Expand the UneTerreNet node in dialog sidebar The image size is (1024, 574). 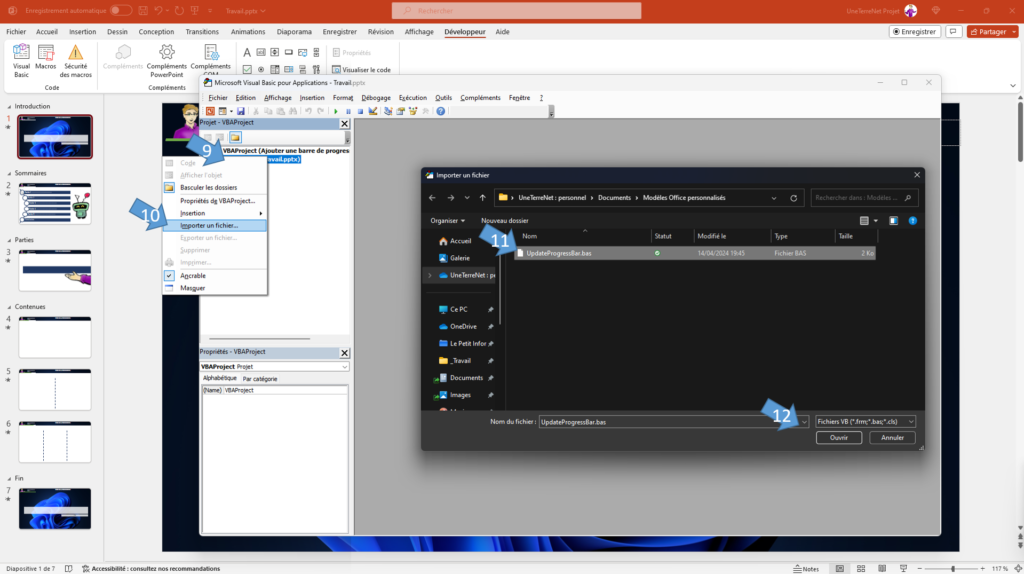point(430,276)
